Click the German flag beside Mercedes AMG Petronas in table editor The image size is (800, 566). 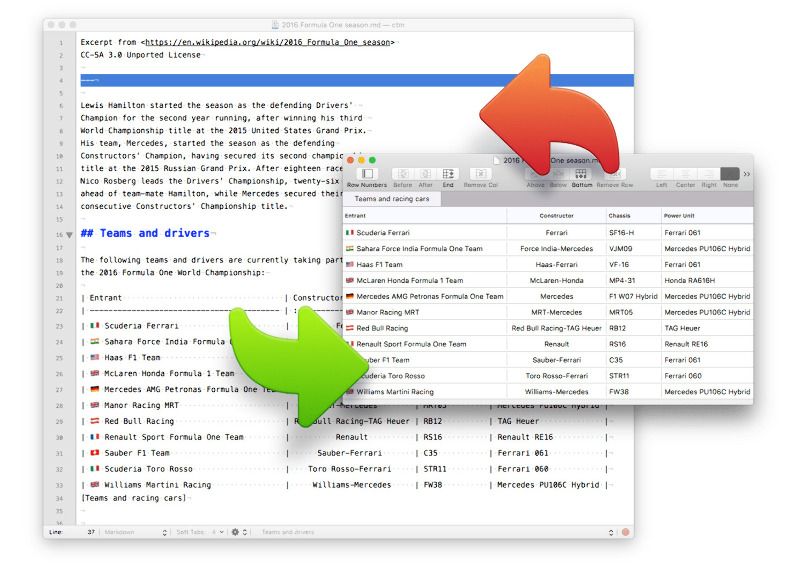pyautogui.click(x=349, y=296)
